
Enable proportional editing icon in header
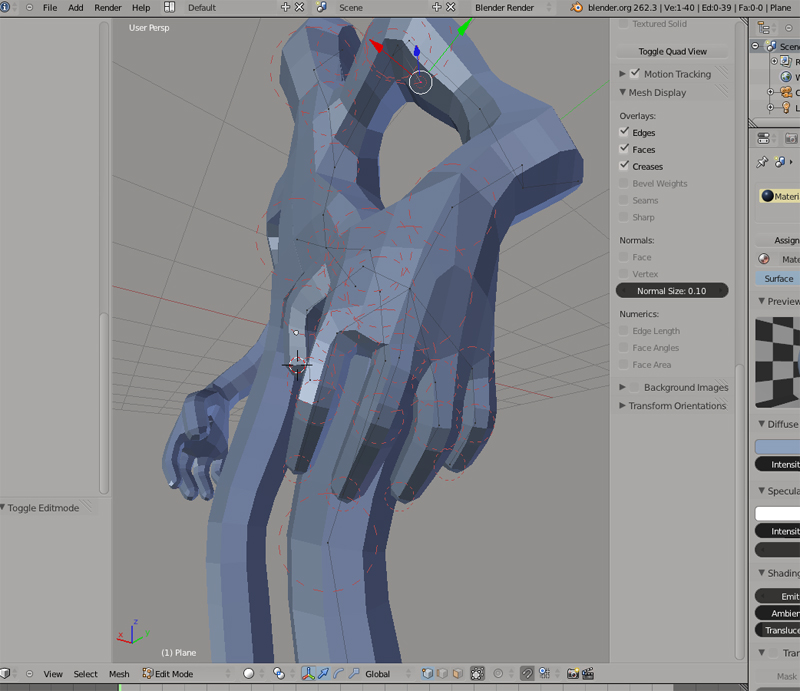[497, 674]
